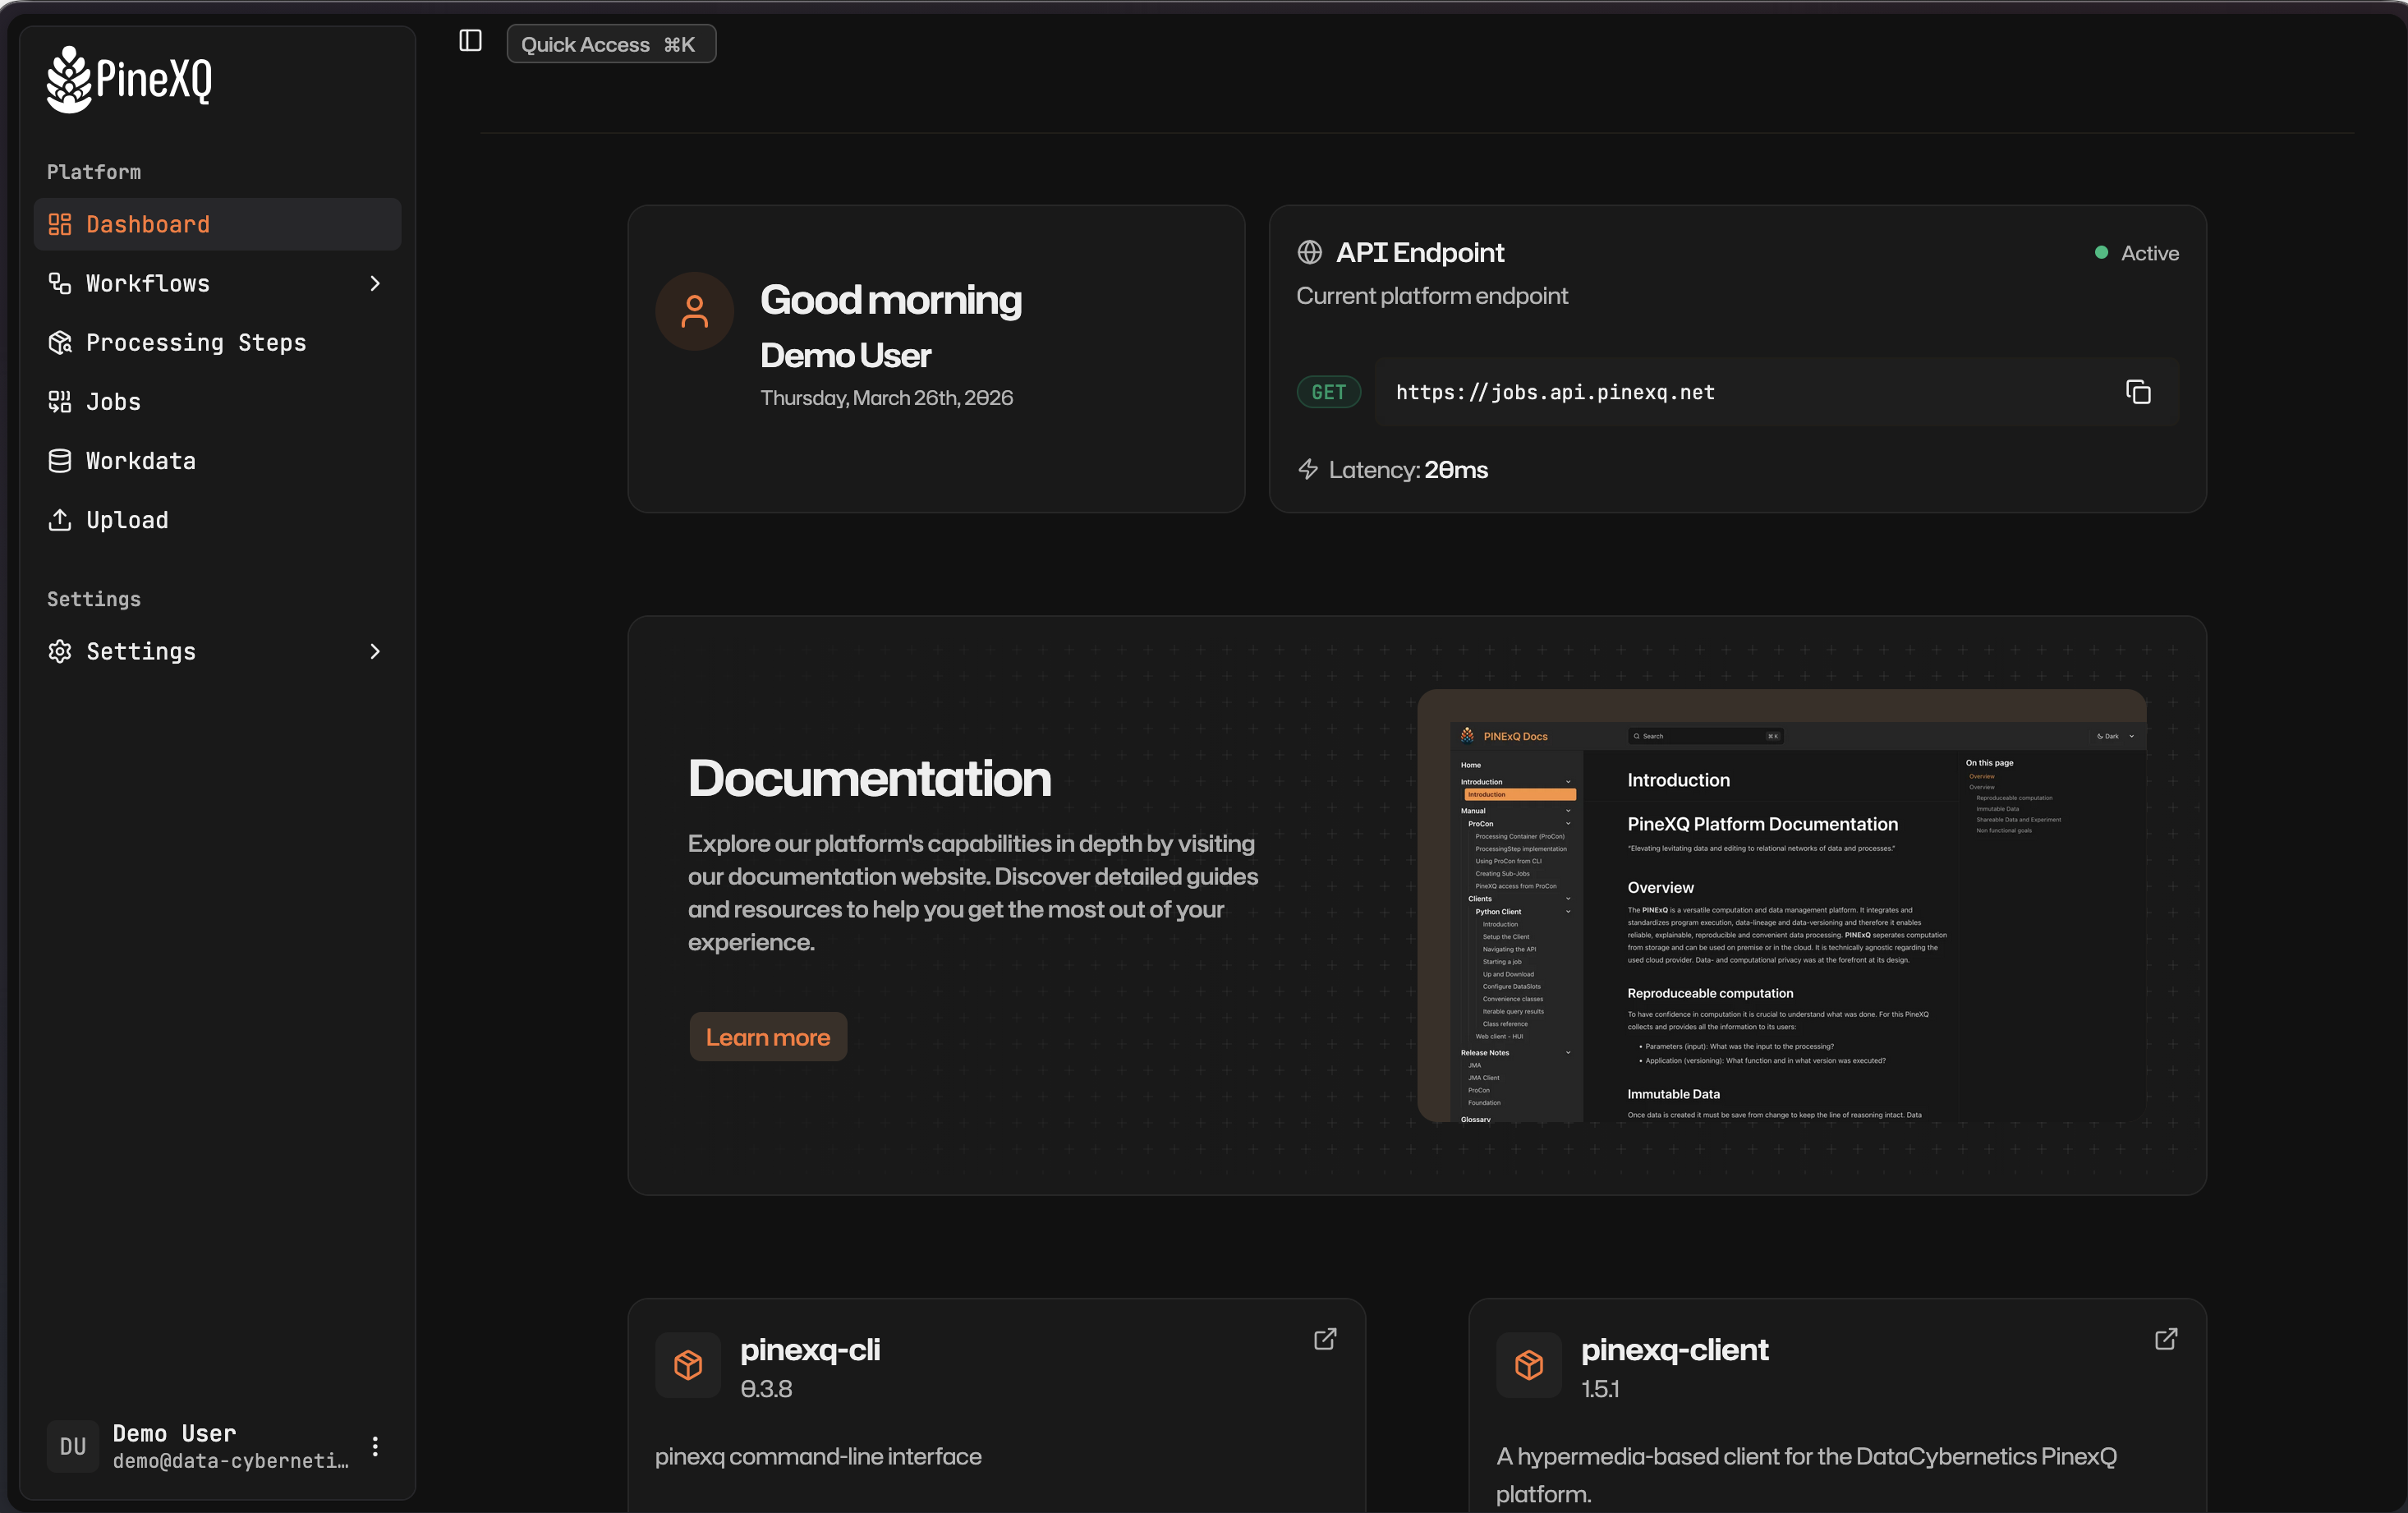Image resolution: width=2408 pixels, height=1513 pixels.
Task: Click the Upload arrow icon
Action: 60,520
